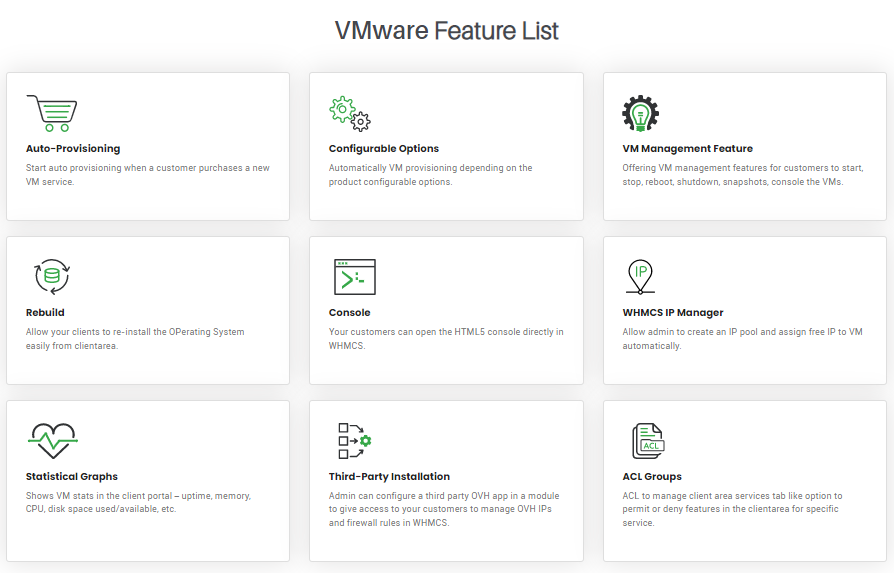Select the Auto-Provisioning heading
Image resolution: width=894 pixels, height=573 pixels.
click(x=73, y=148)
